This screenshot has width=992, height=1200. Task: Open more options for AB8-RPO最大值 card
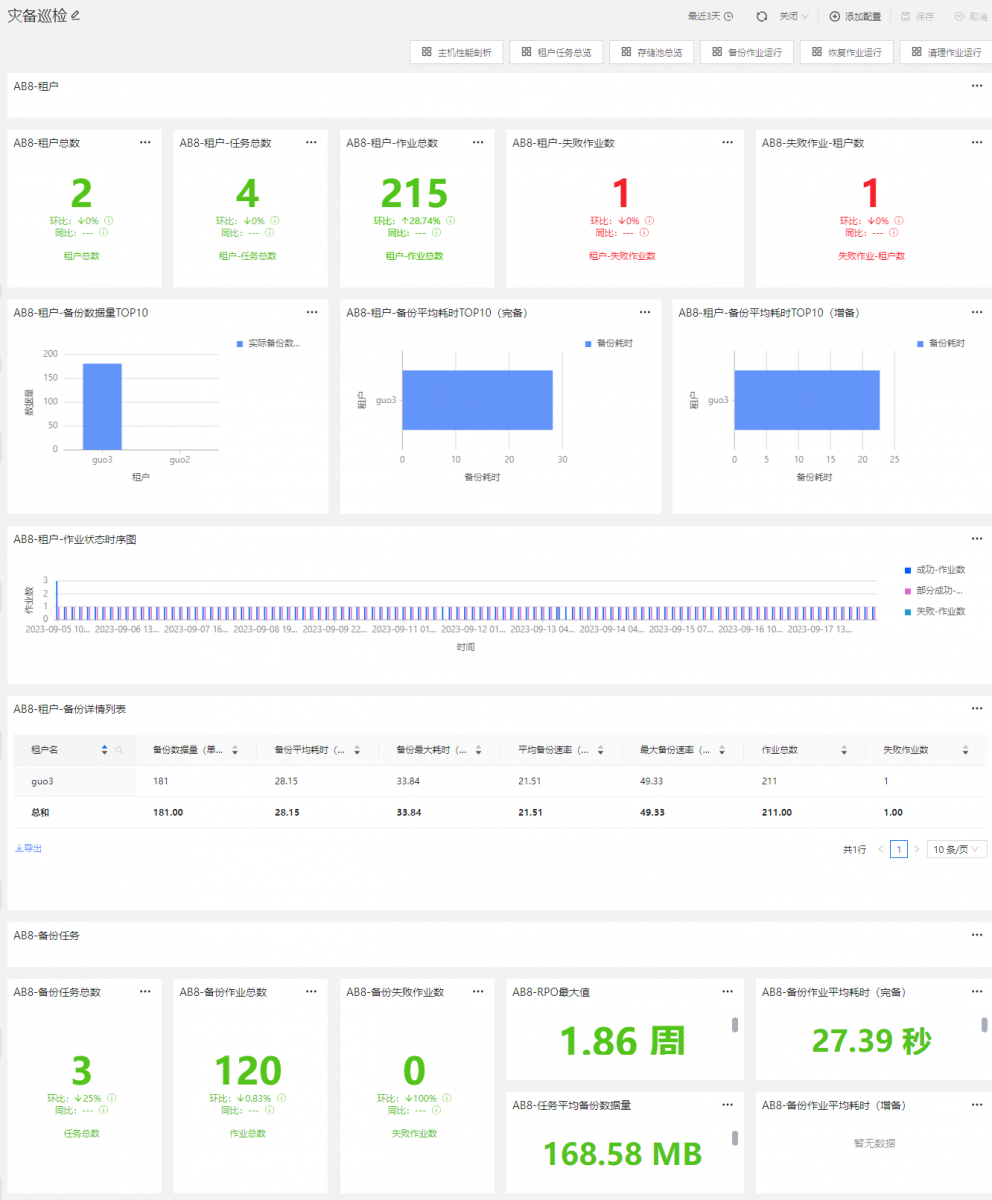(728, 992)
